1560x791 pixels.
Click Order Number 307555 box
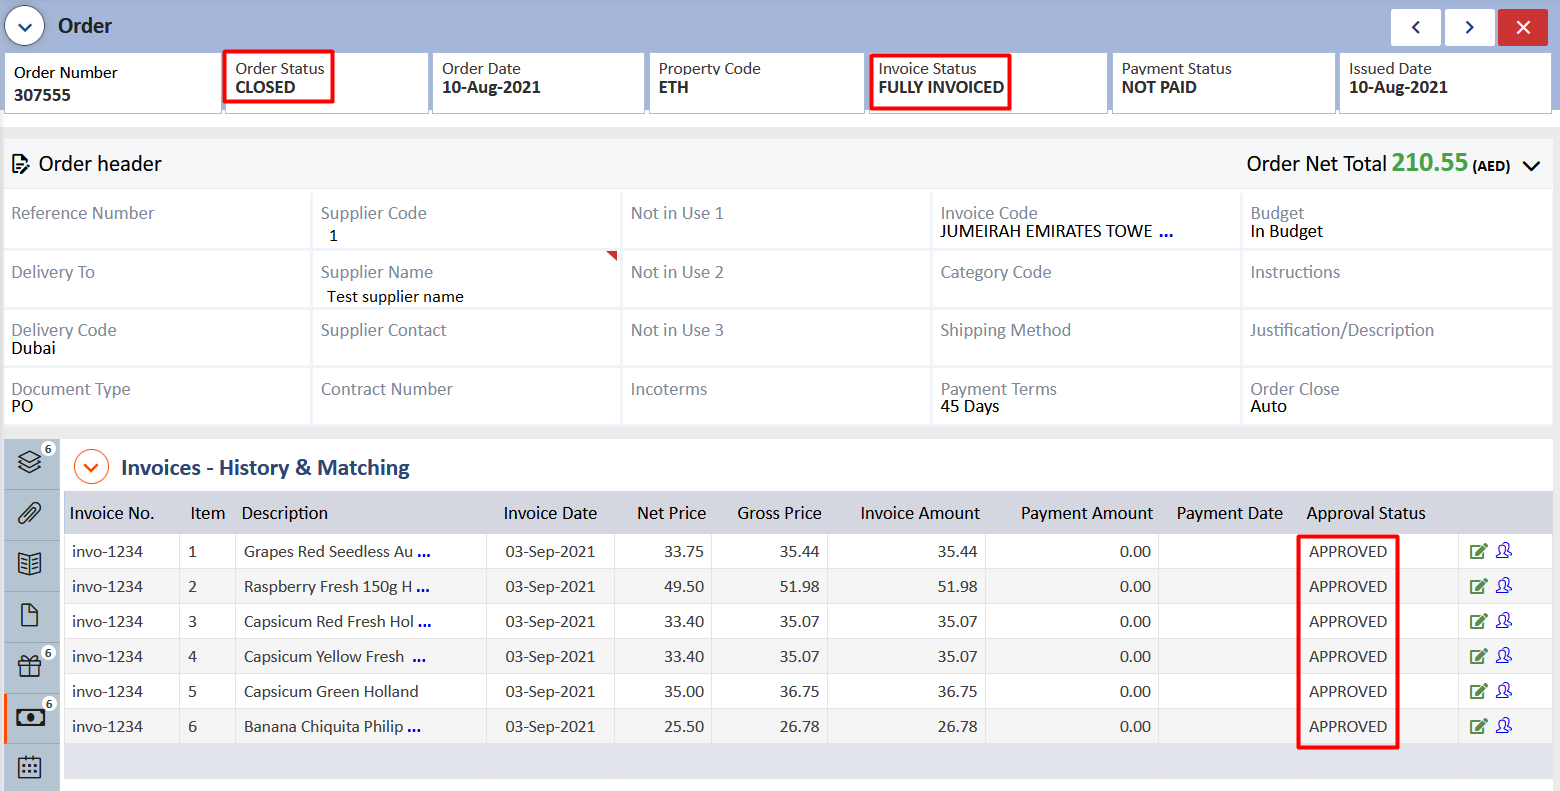(113, 83)
